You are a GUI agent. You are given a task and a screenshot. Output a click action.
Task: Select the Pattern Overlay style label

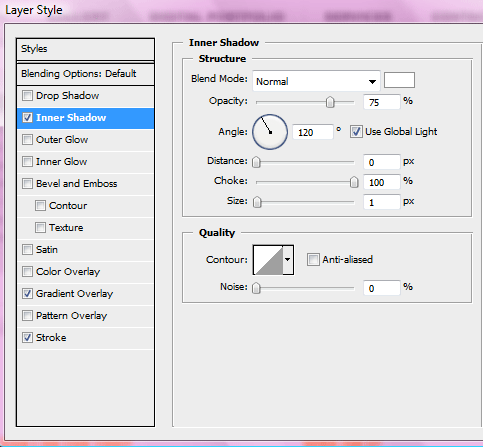click(71, 316)
